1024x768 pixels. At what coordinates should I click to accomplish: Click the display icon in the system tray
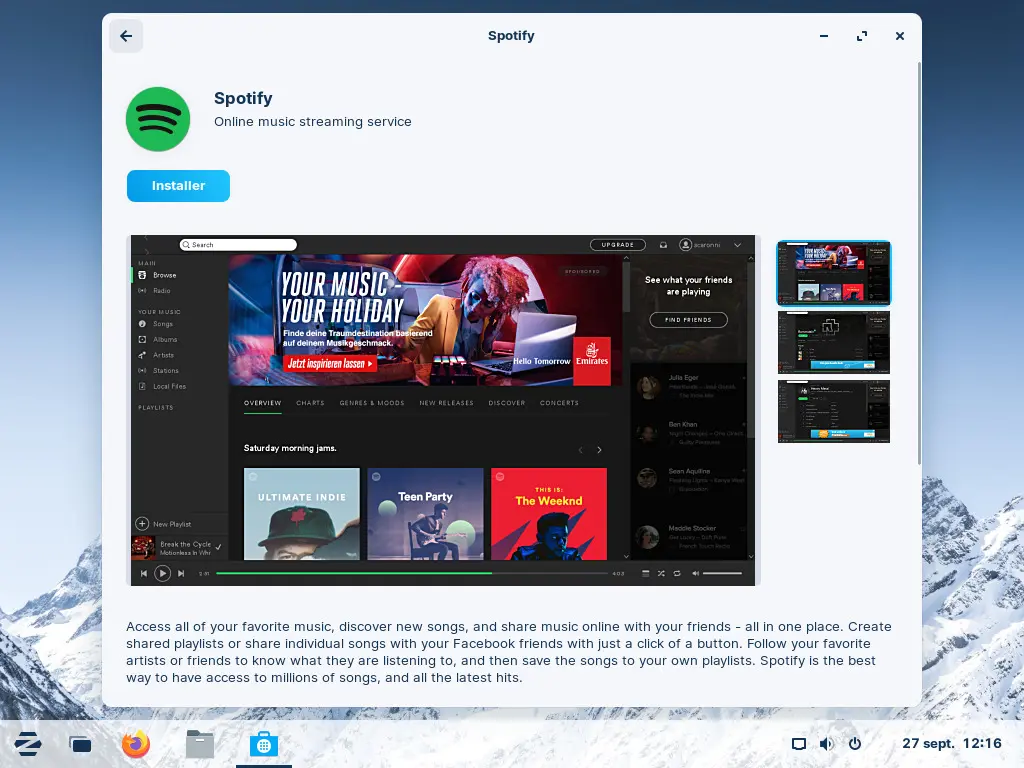(x=798, y=744)
